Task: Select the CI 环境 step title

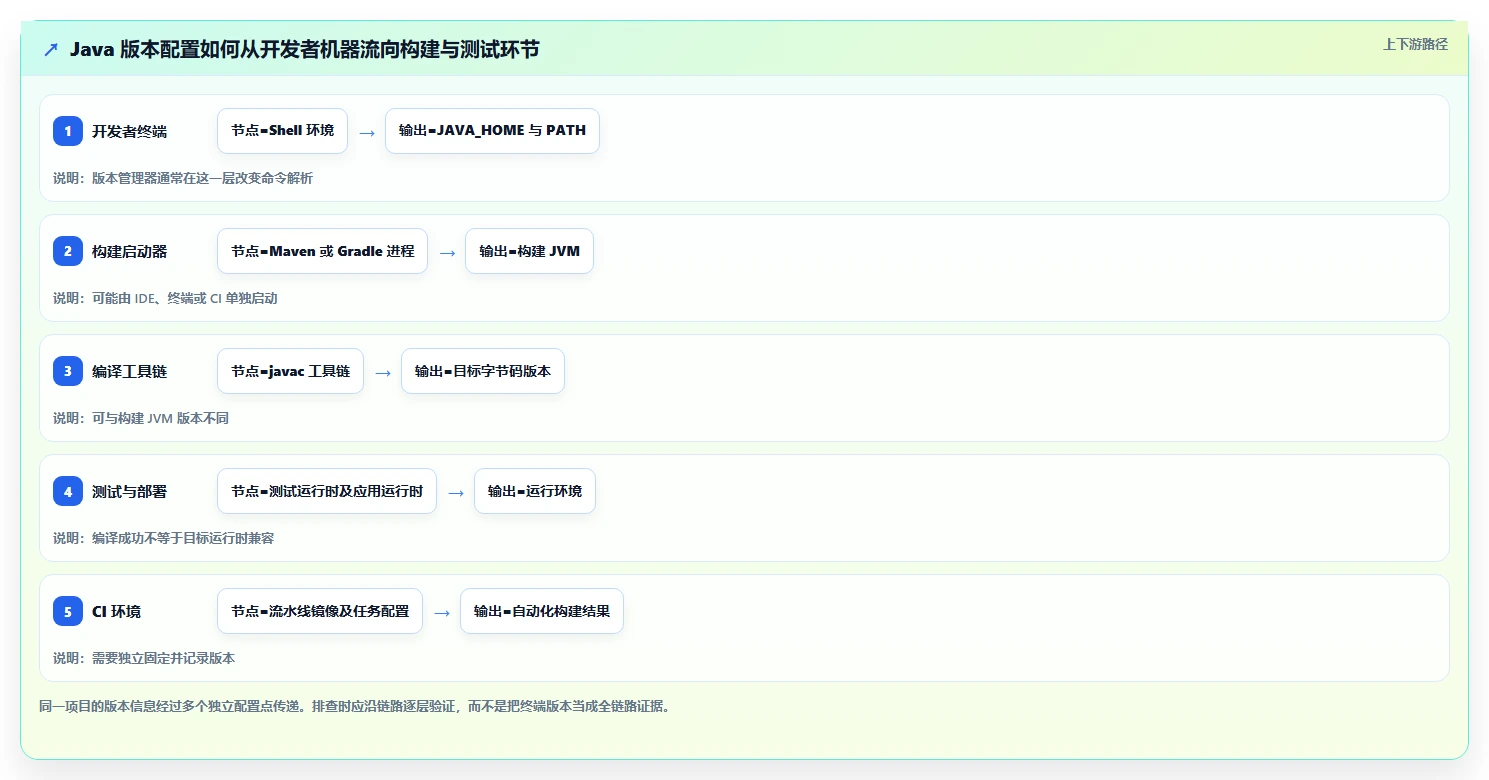Action: [117, 611]
